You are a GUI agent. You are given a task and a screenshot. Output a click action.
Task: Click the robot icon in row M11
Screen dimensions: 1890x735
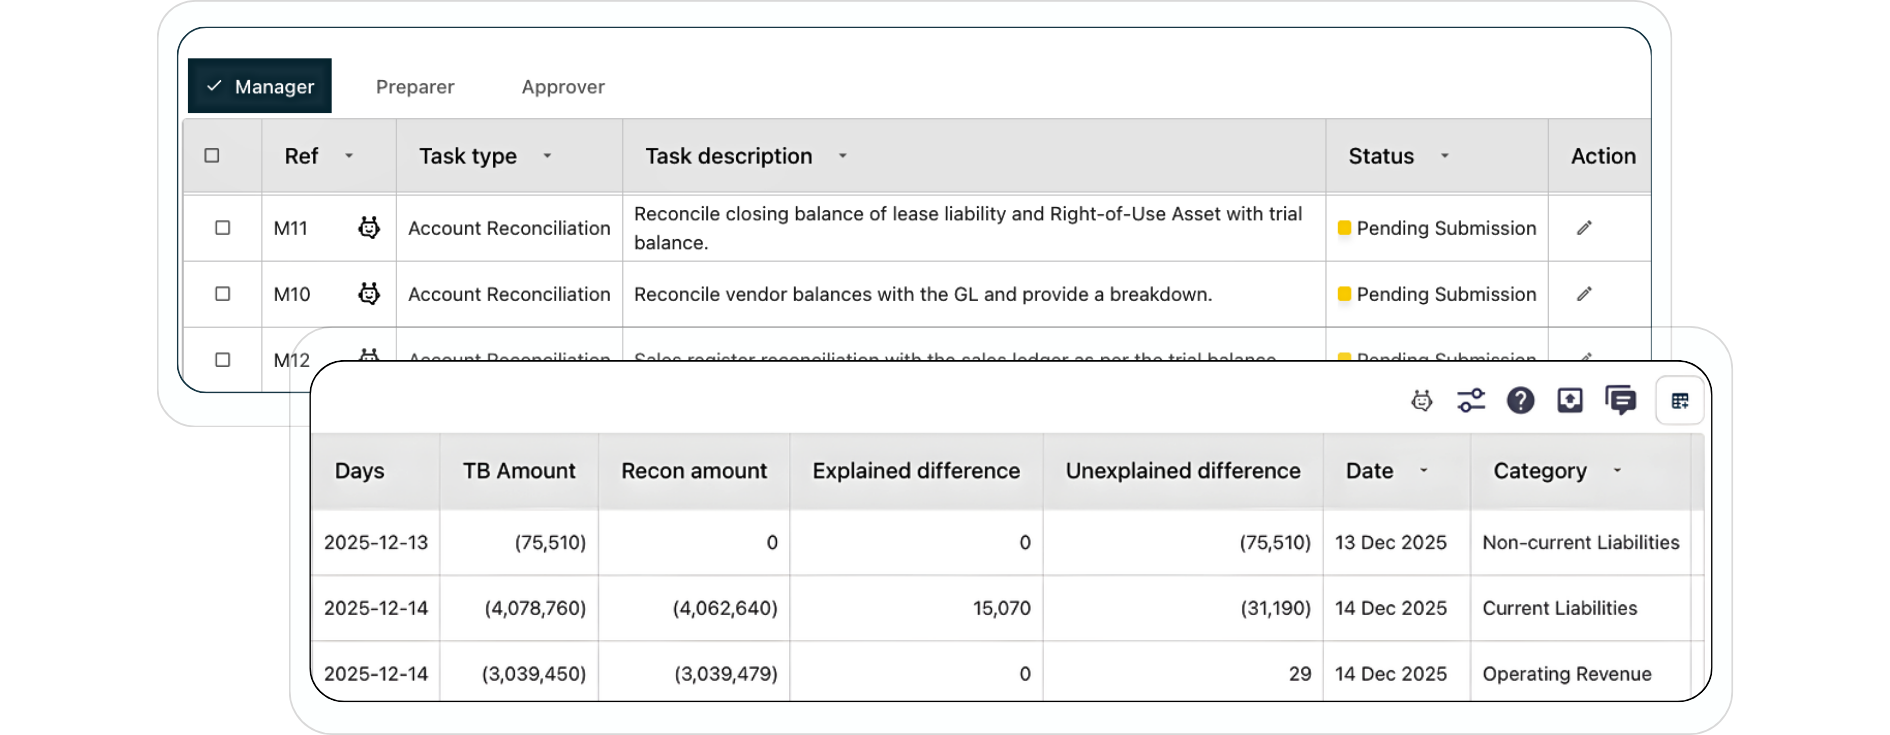(x=369, y=228)
